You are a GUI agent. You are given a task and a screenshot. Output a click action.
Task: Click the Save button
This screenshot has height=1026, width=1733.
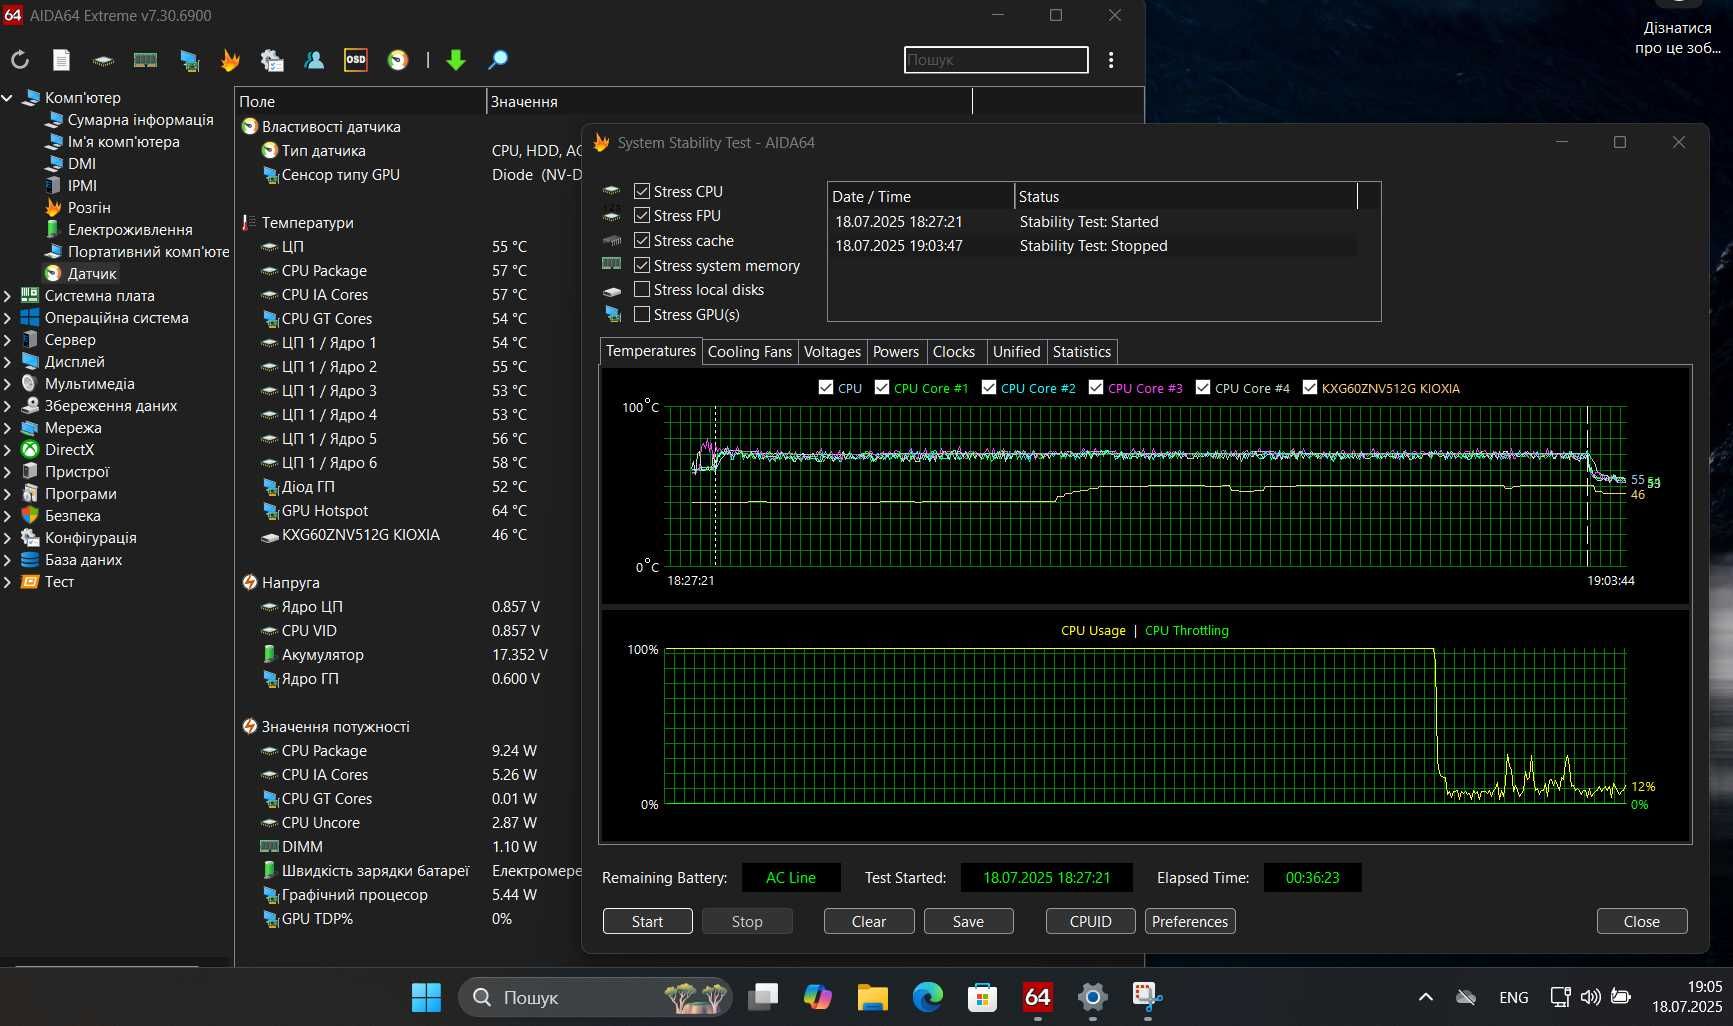click(x=968, y=921)
